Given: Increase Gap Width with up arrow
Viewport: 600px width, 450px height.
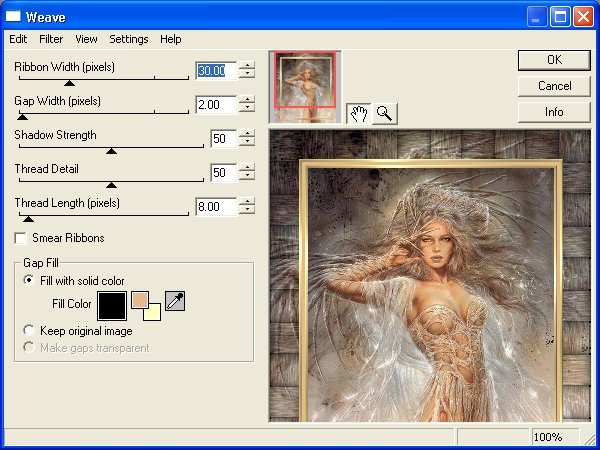Looking at the screenshot, I should click(247, 99).
